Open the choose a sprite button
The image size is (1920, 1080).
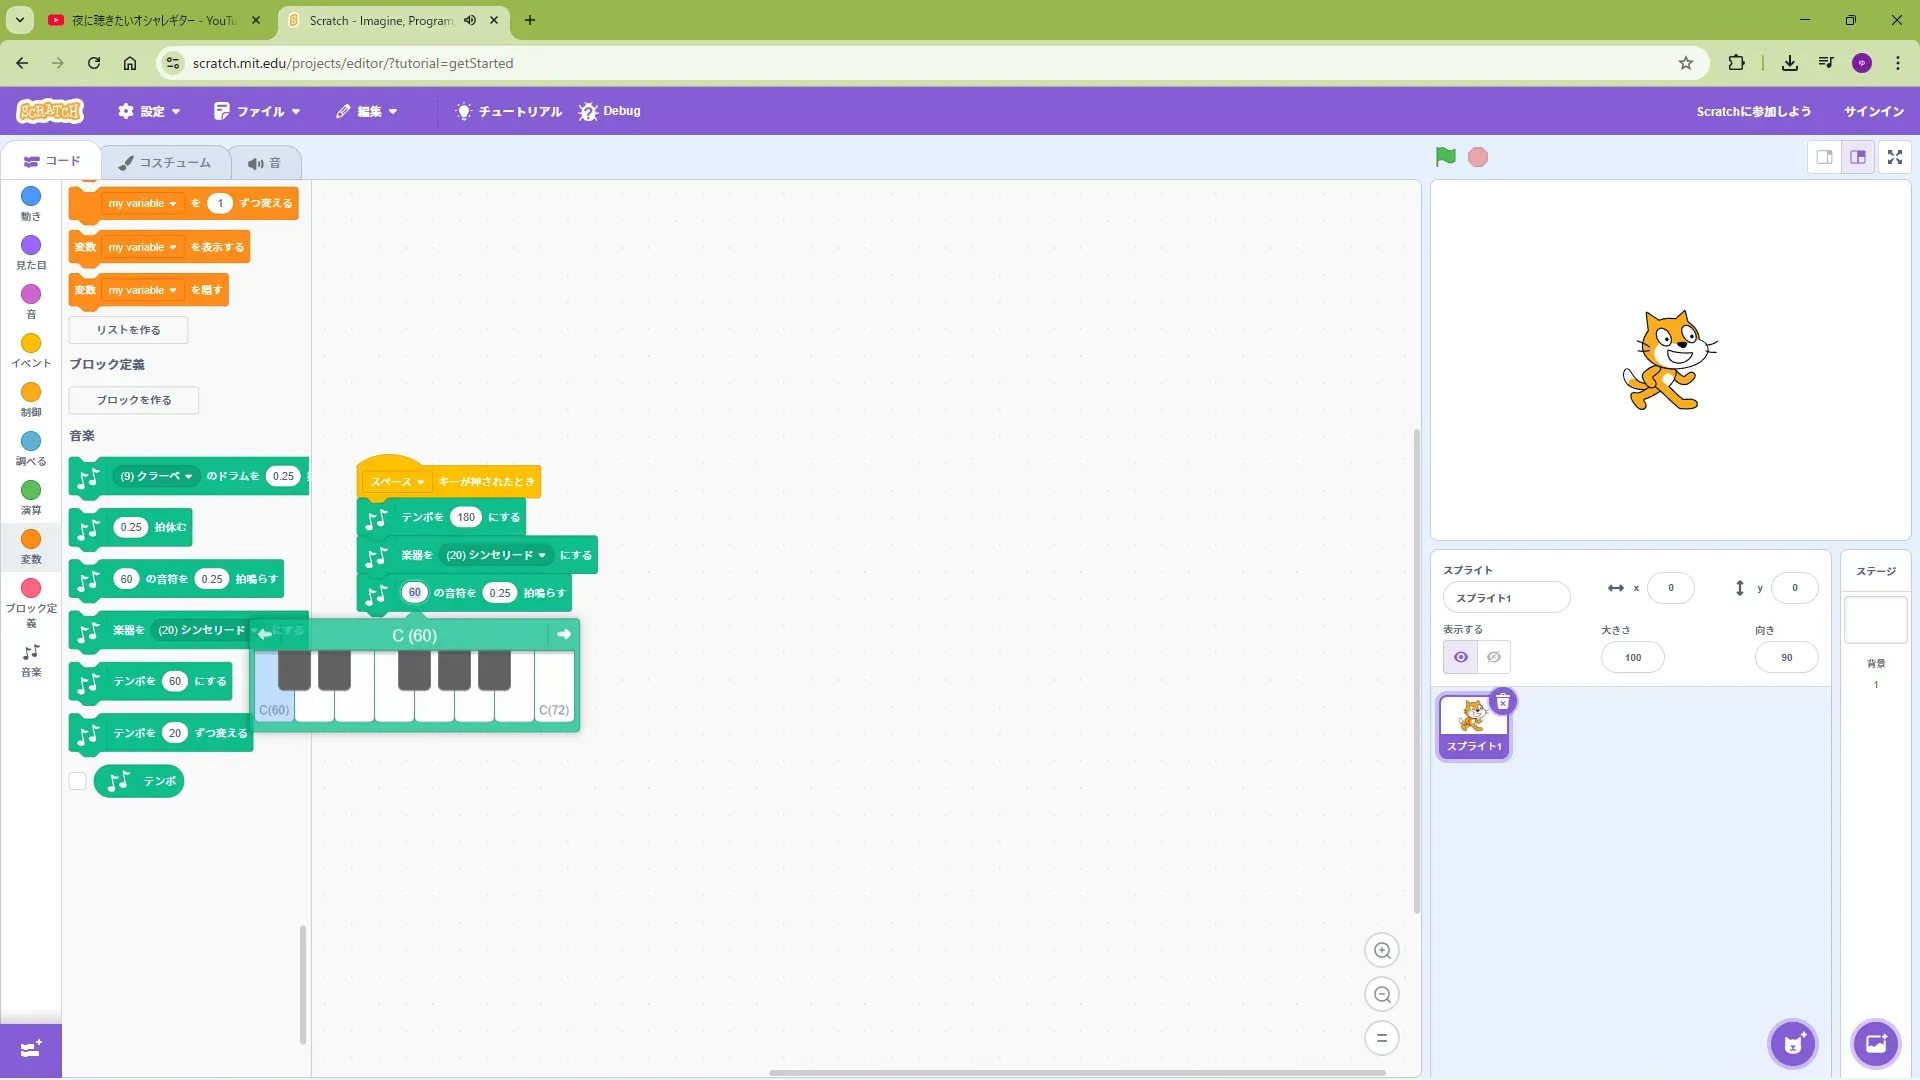click(1792, 1044)
